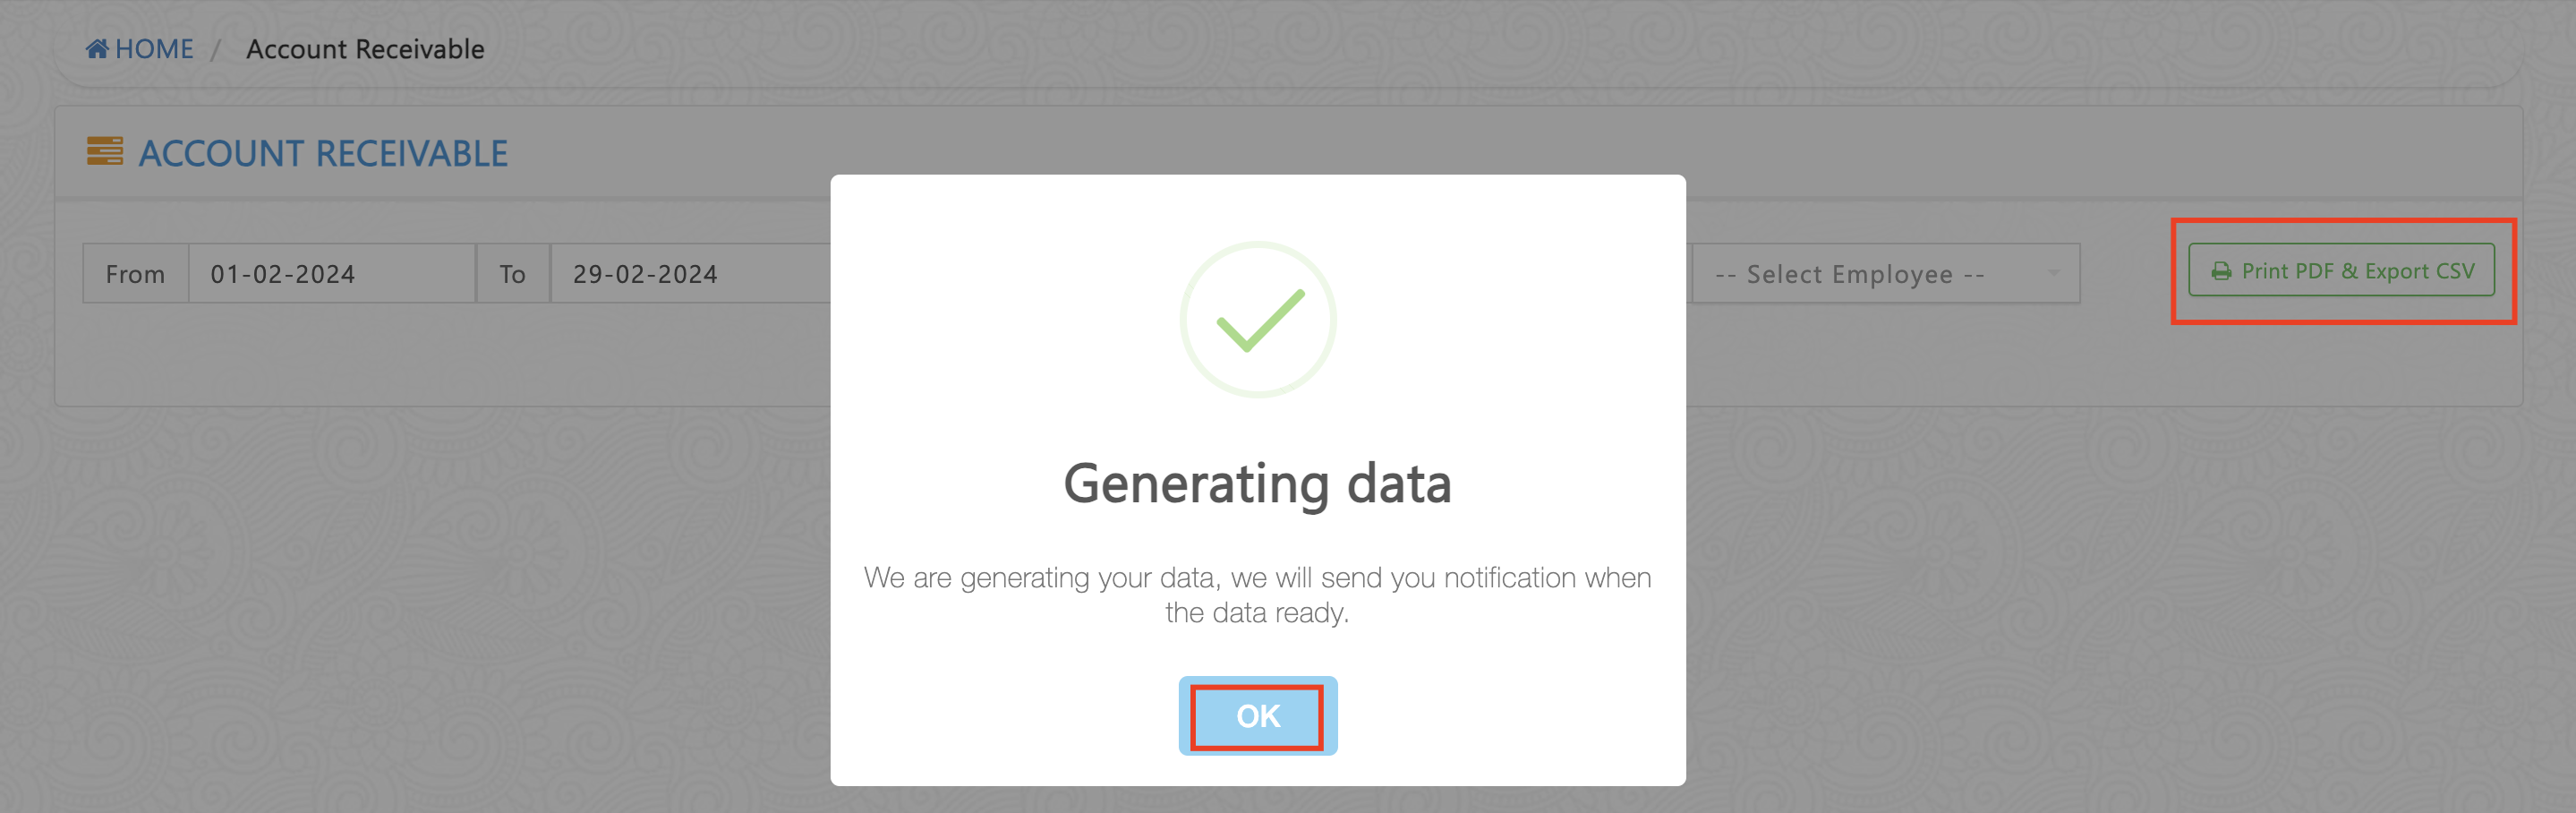The height and width of the screenshot is (813, 2576).
Task: Click the slash separator in the breadcrumb
Action: click(x=216, y=49)
